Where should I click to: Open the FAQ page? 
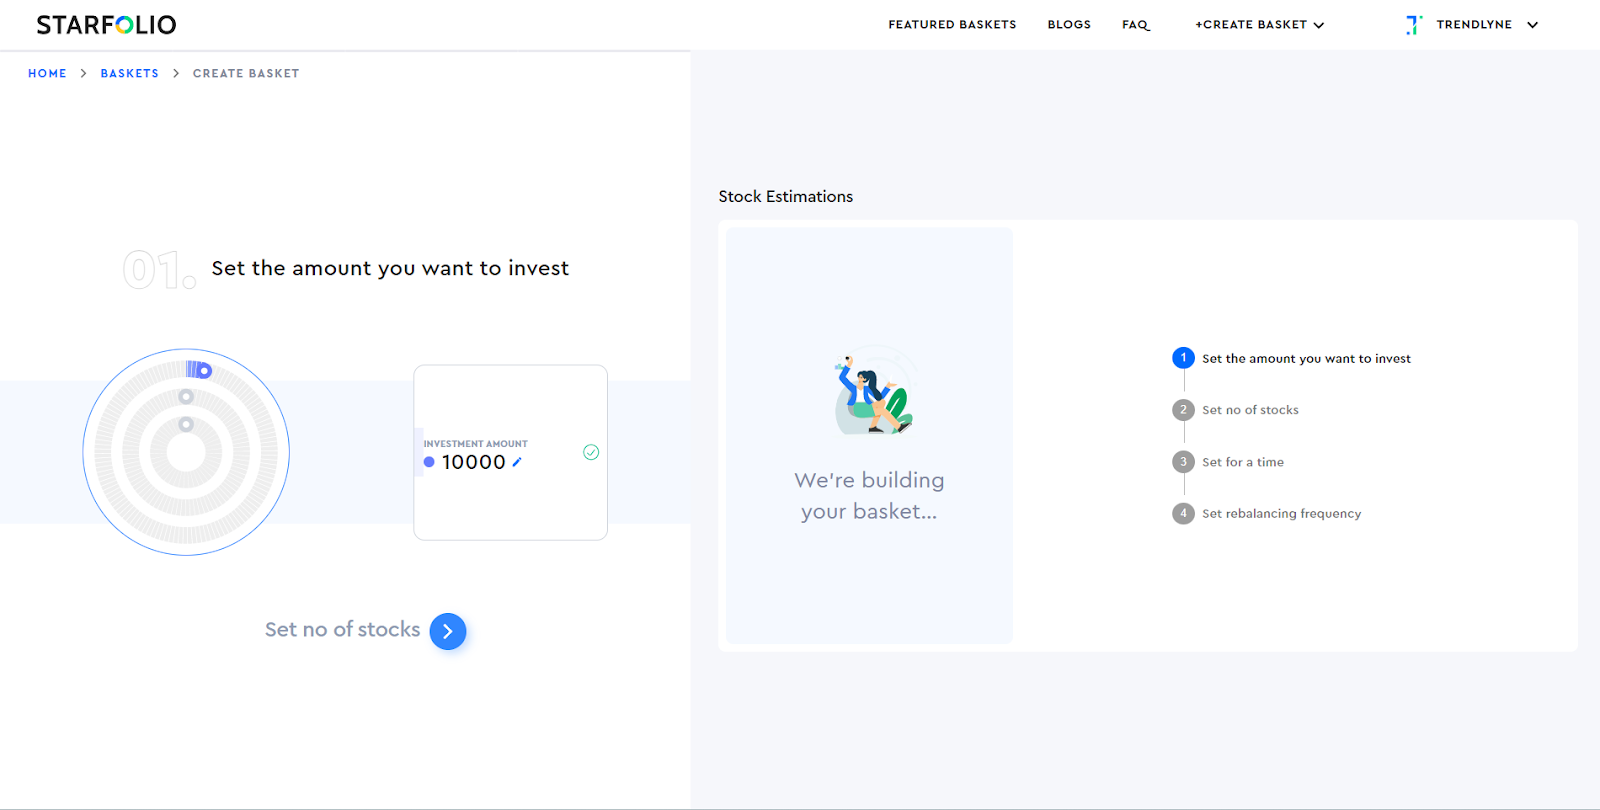tap(1135, 25)
